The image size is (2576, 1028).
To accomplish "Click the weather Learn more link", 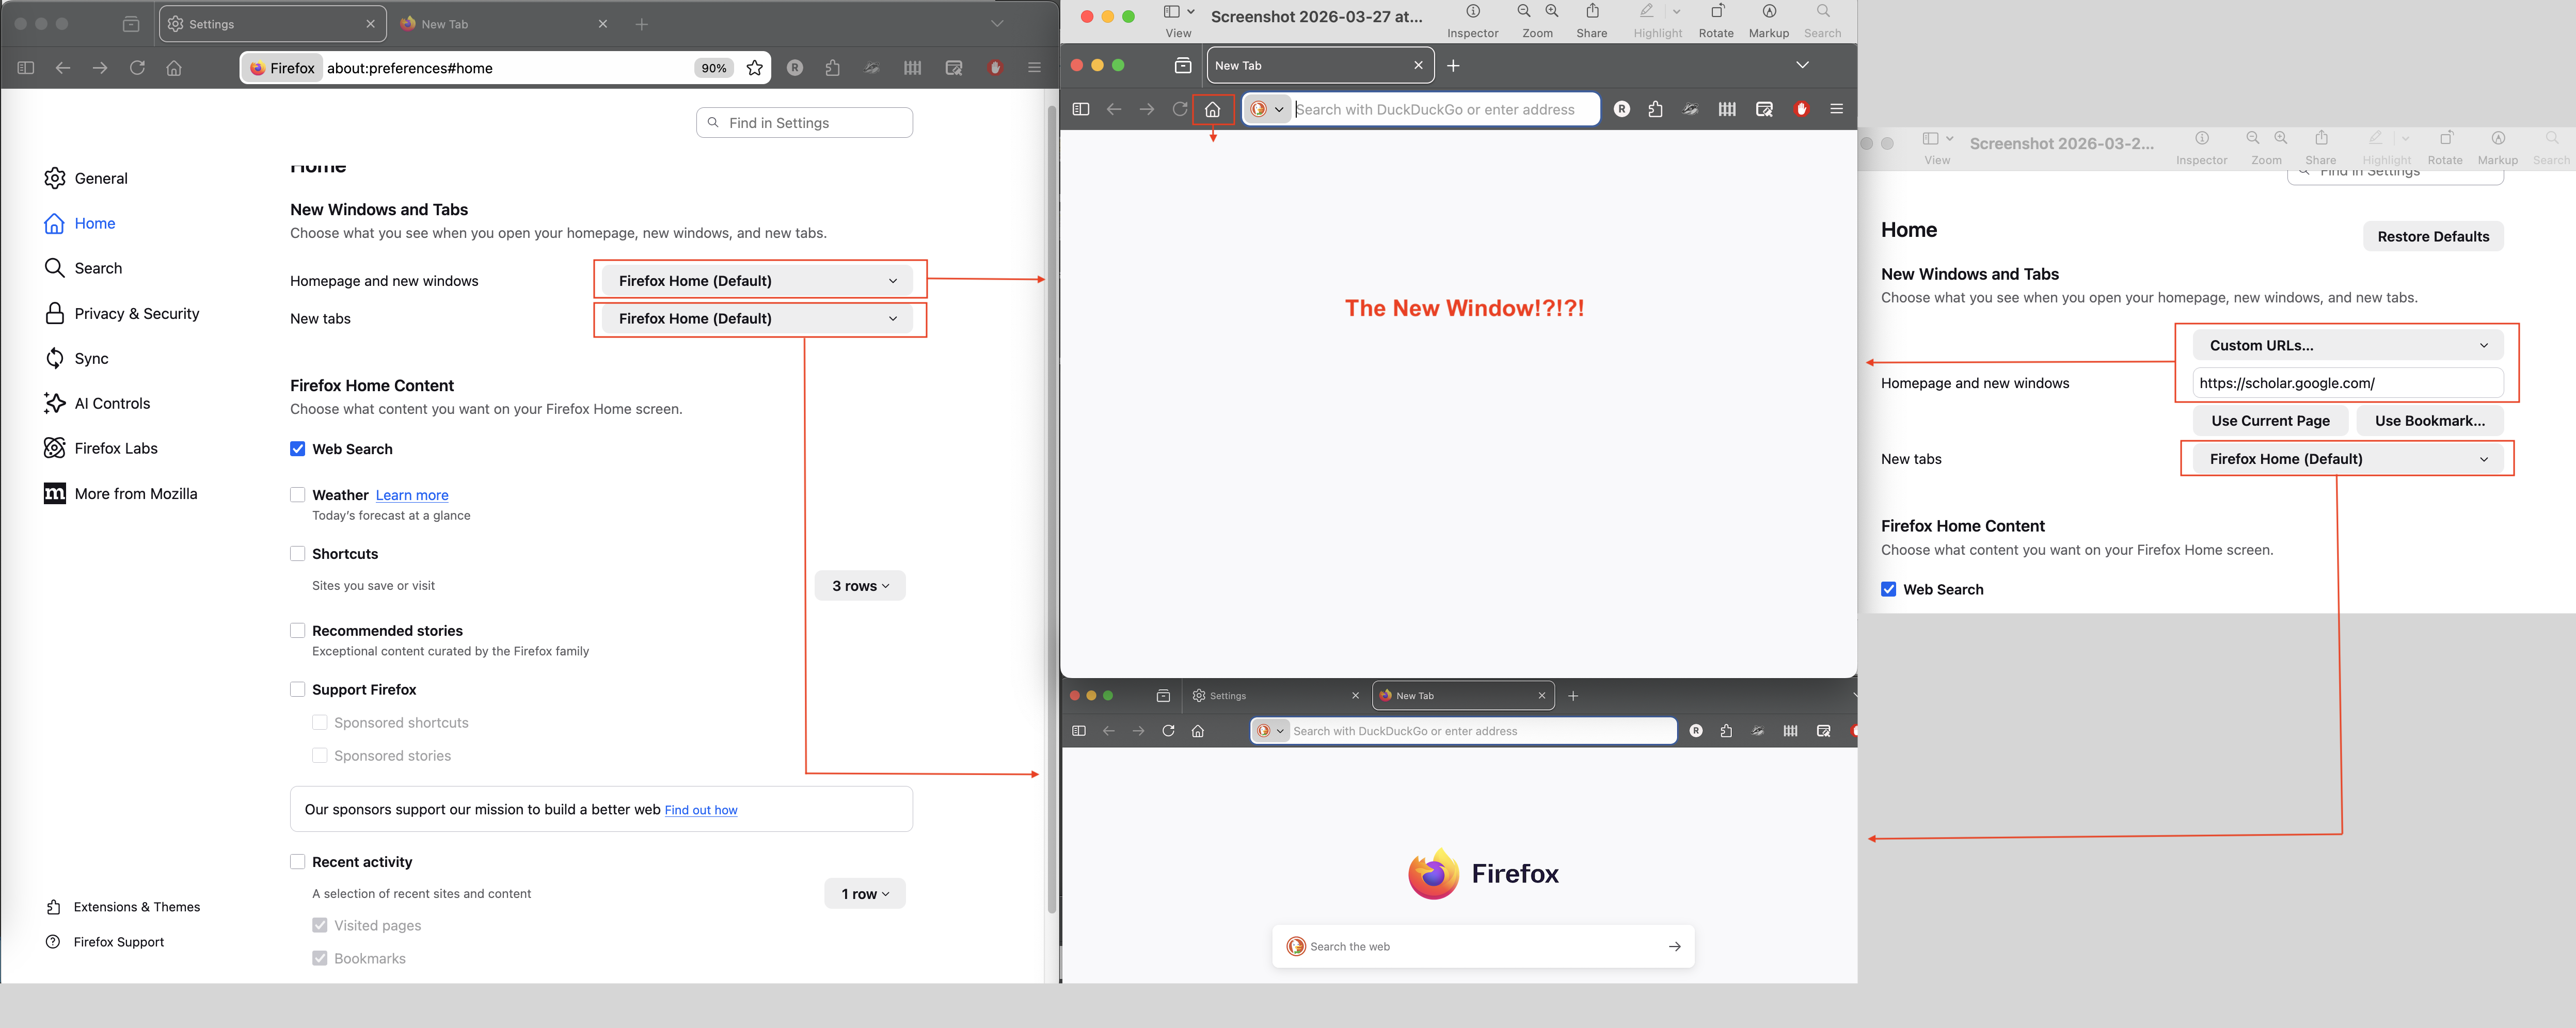I will click(412, 496).
